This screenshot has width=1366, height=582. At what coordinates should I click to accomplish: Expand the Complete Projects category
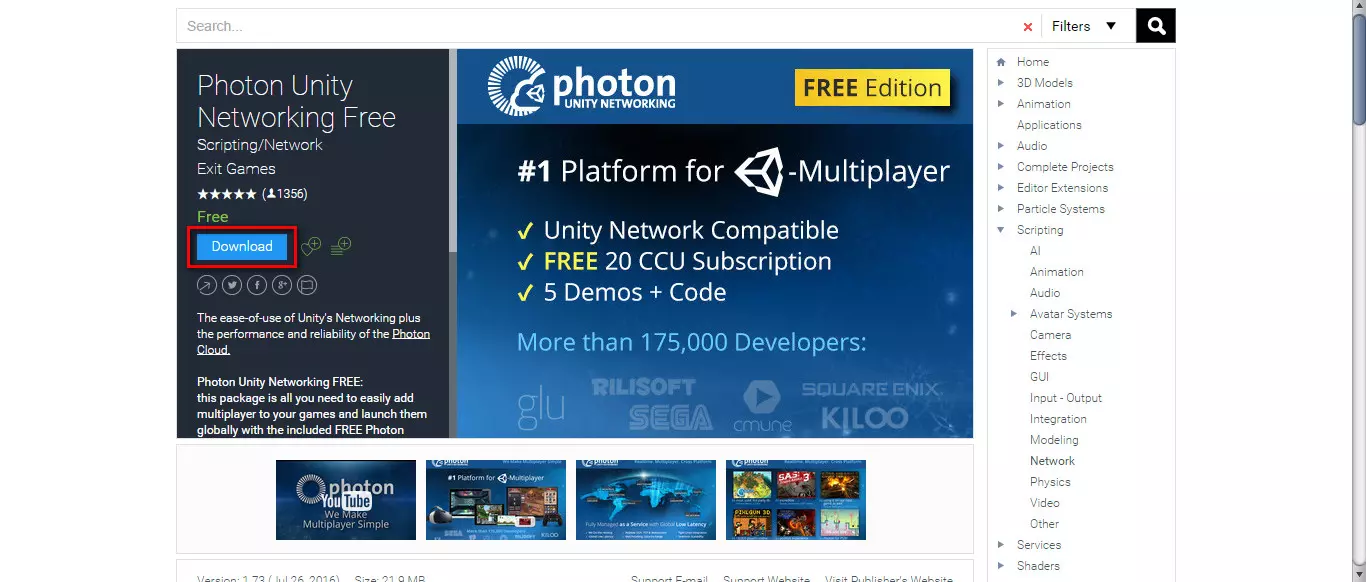tap(1000, 166)
